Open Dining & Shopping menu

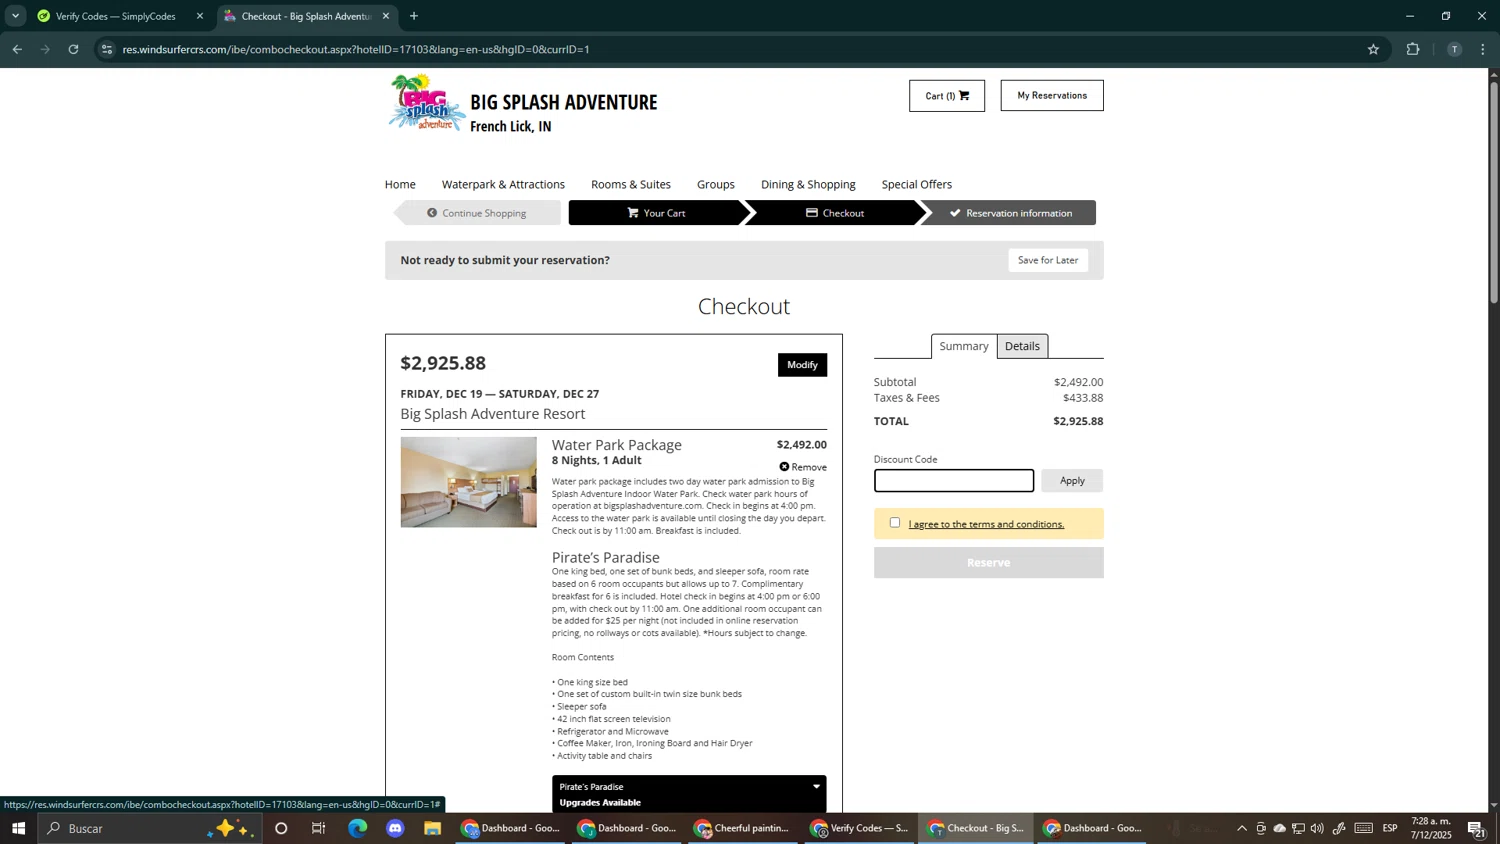point(808,185)
